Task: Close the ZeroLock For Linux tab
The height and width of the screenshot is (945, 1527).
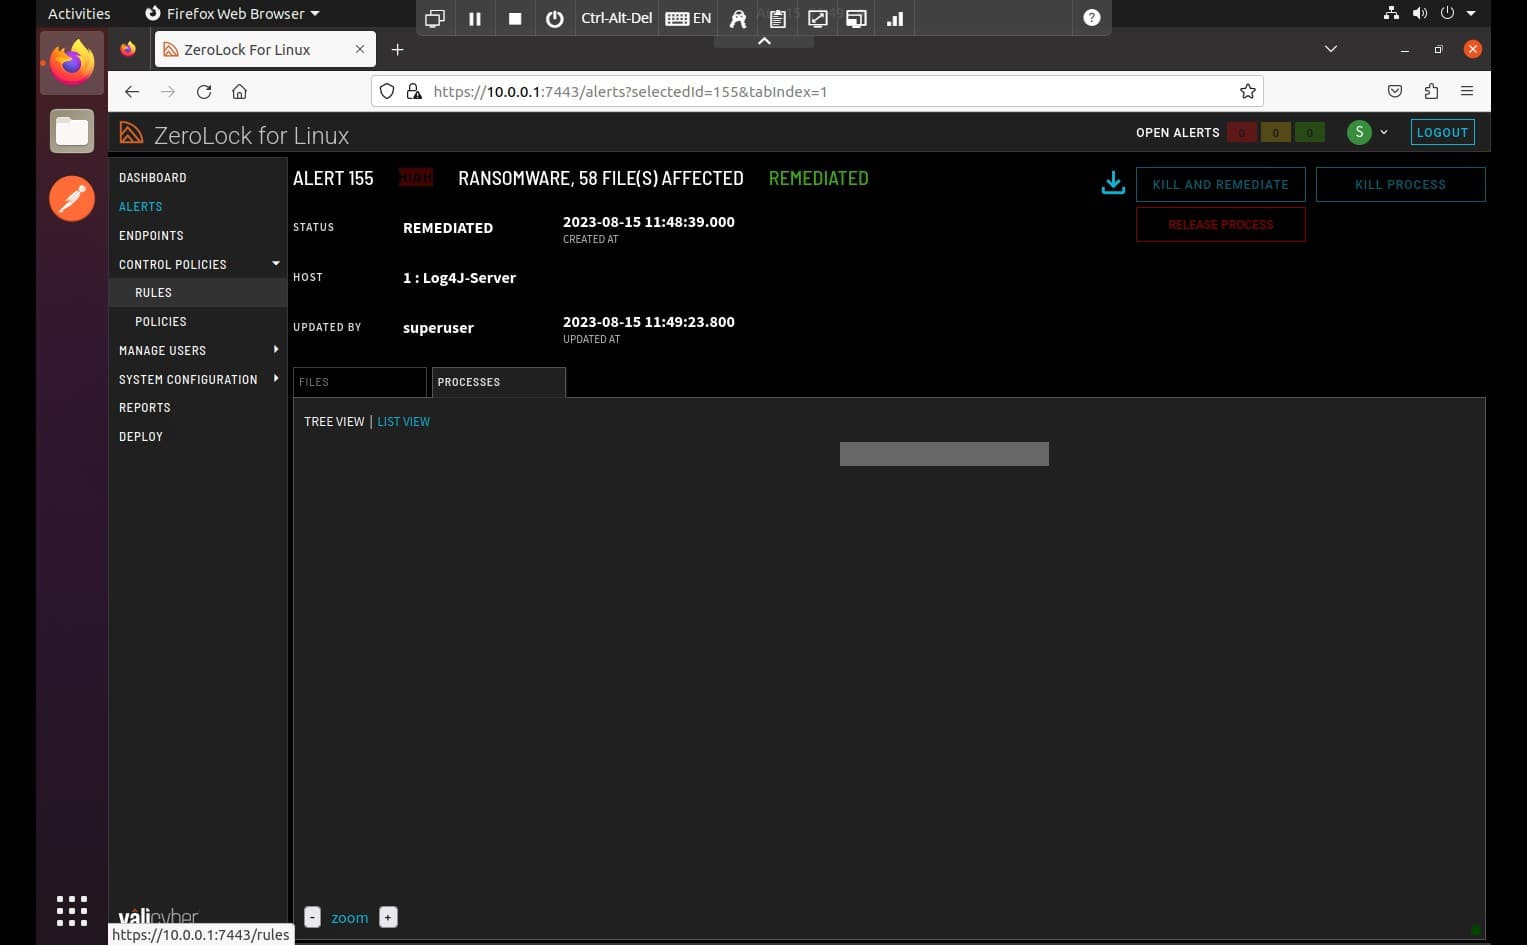Action: pos(360,49)
